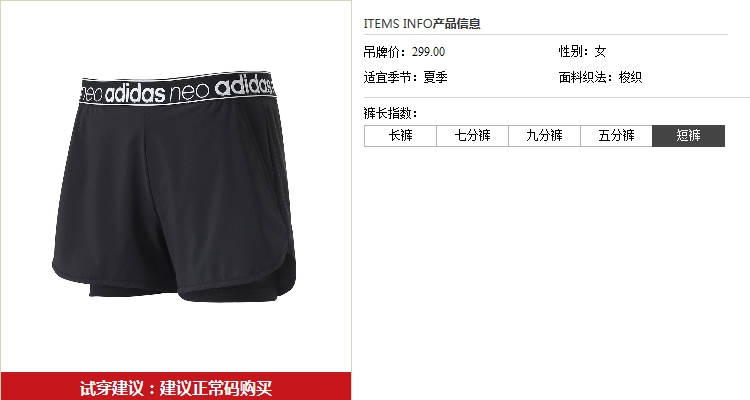The image size is (750, 400).
Task: Click the 299.00 price value
Action: [x=429, y=52]
